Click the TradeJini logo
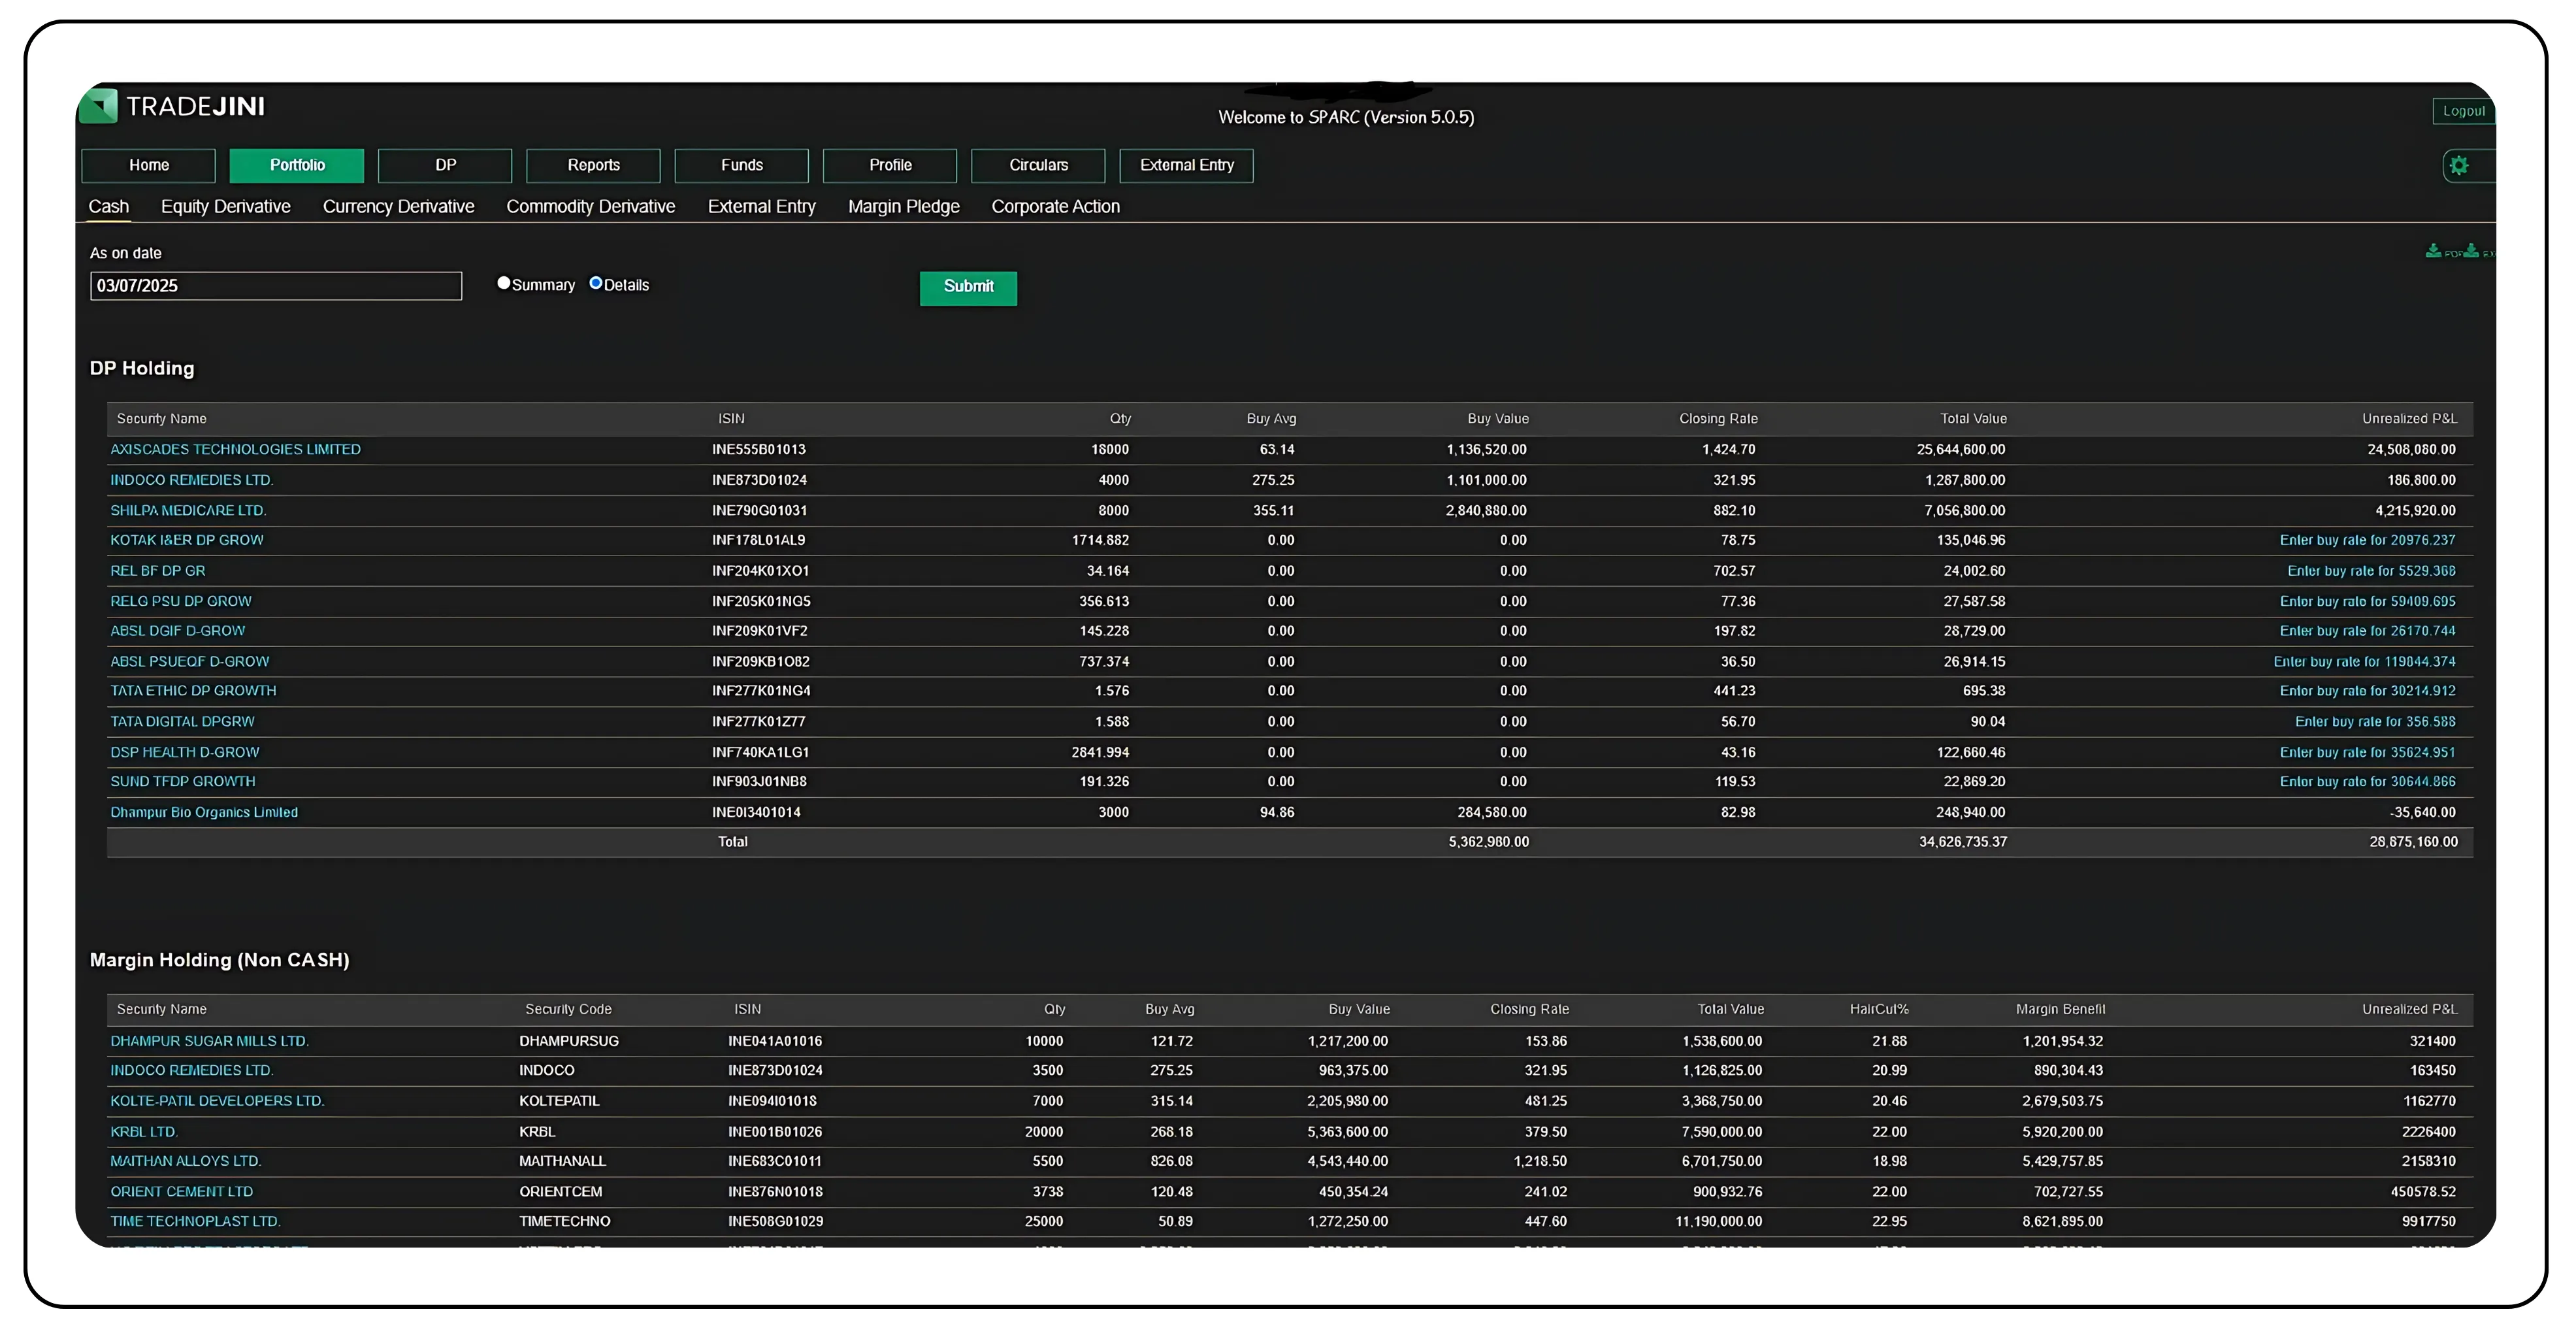This screenshot has height=1337, width=2576. (172, 106)
